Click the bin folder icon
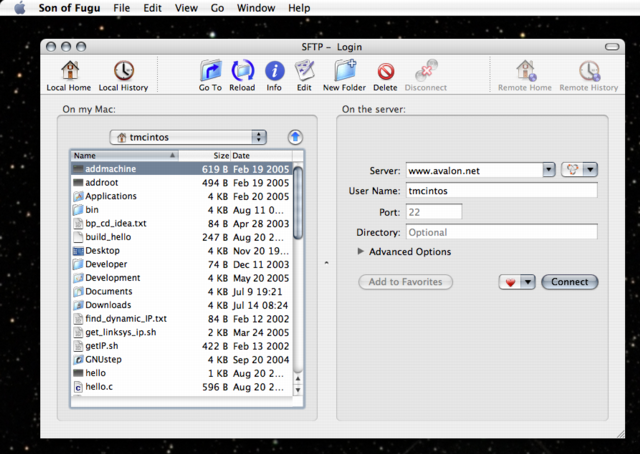The height and width of the screenshot is (454, 640). [x=78, y=210]
